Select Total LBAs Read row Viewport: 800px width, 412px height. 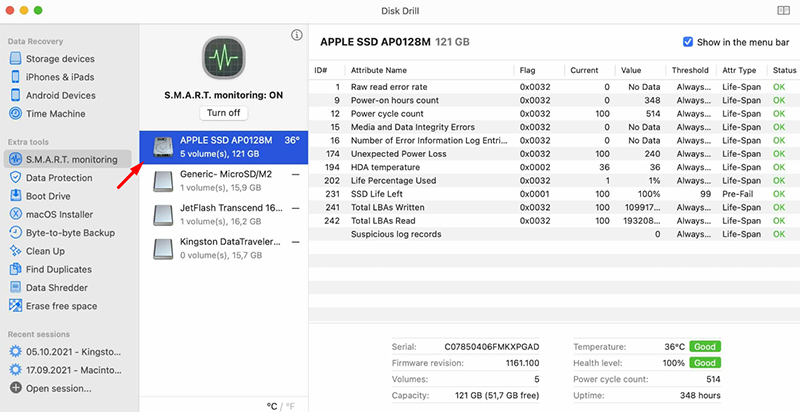(554, 221)
